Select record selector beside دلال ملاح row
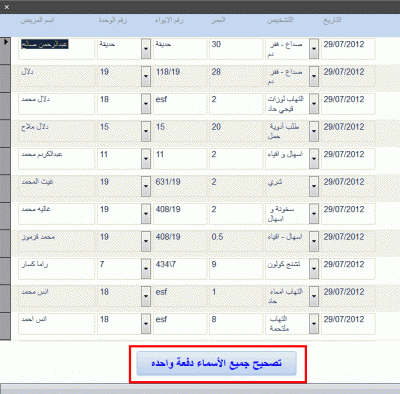Screen dimensions: 400x394 click(x=5, y=133)
